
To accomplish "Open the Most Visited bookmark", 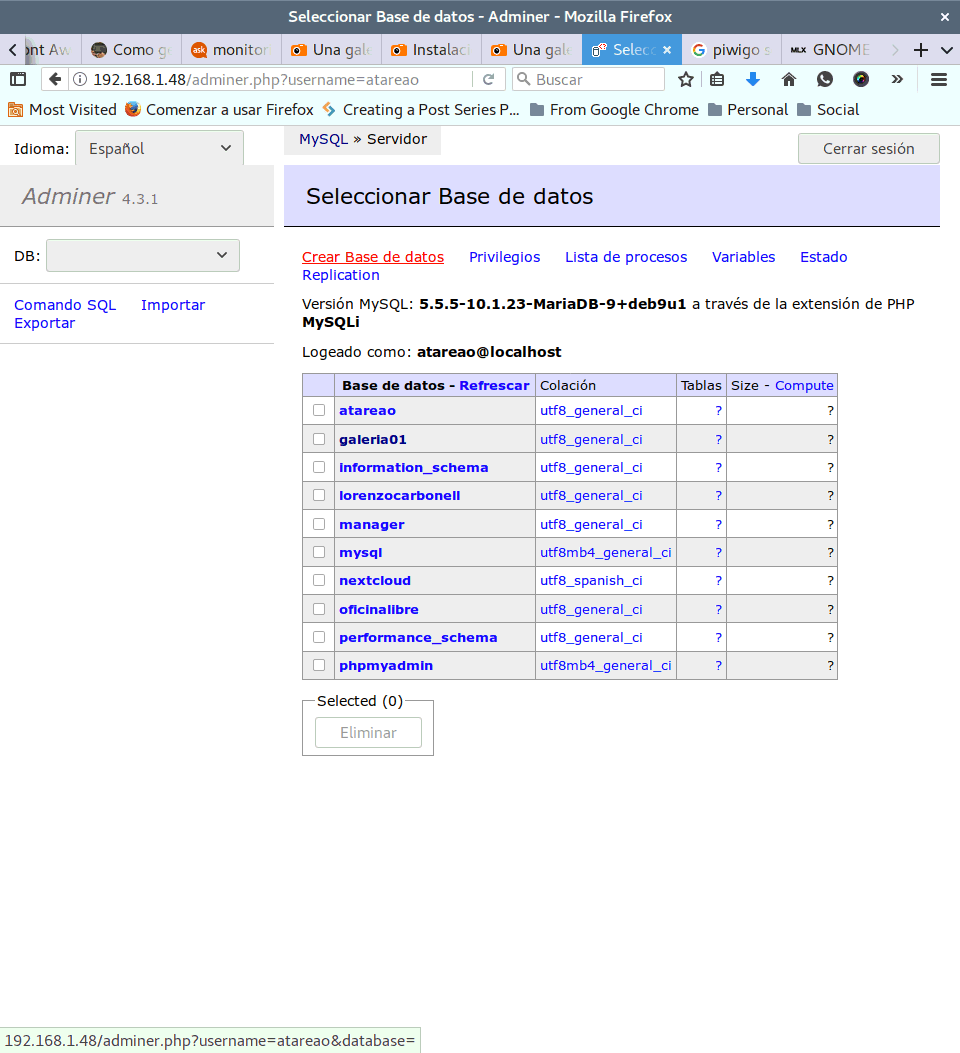I will [62, 109].
